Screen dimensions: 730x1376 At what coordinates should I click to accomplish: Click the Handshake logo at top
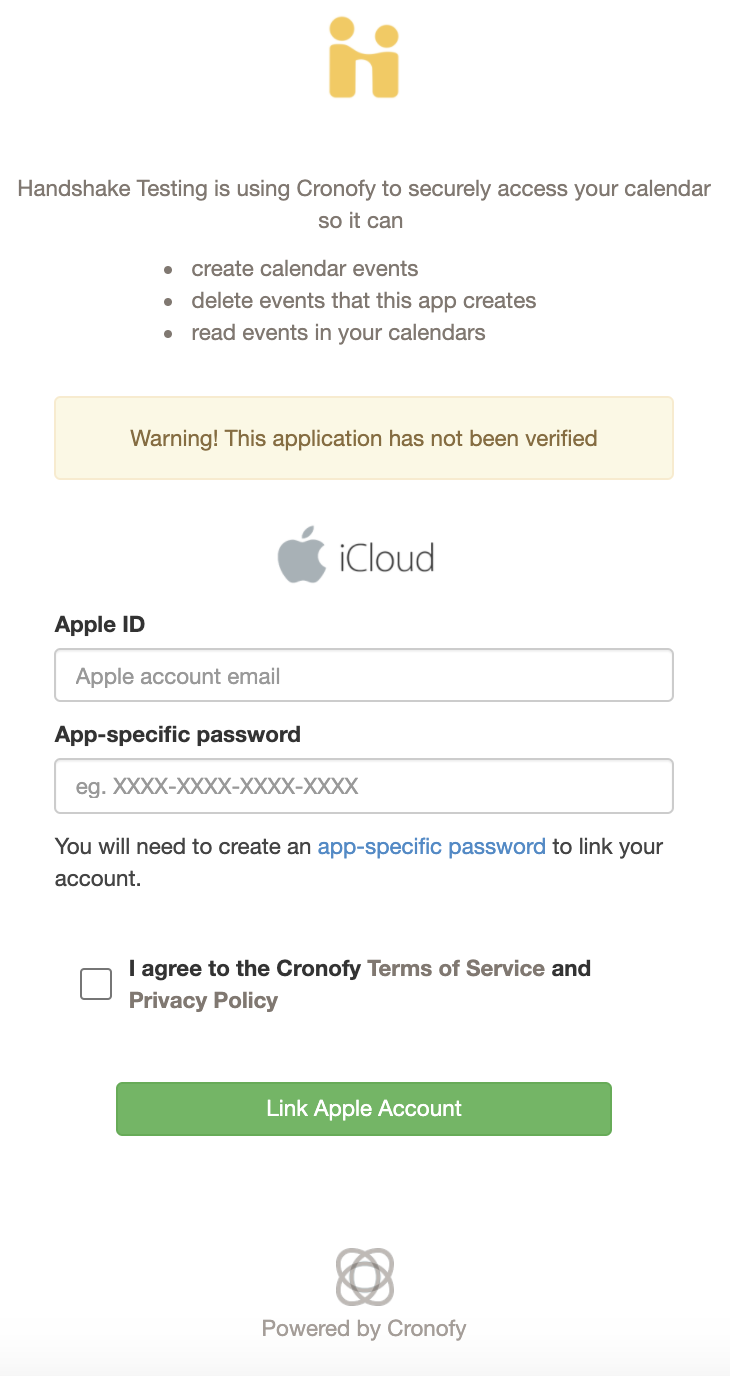[x=364, y=58]
